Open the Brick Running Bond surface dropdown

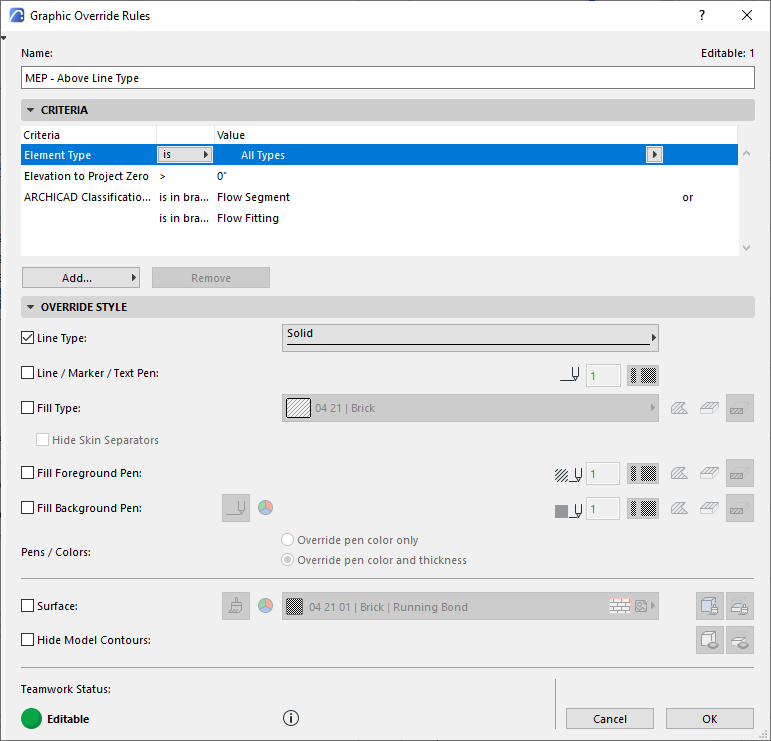tap(470, 606)
